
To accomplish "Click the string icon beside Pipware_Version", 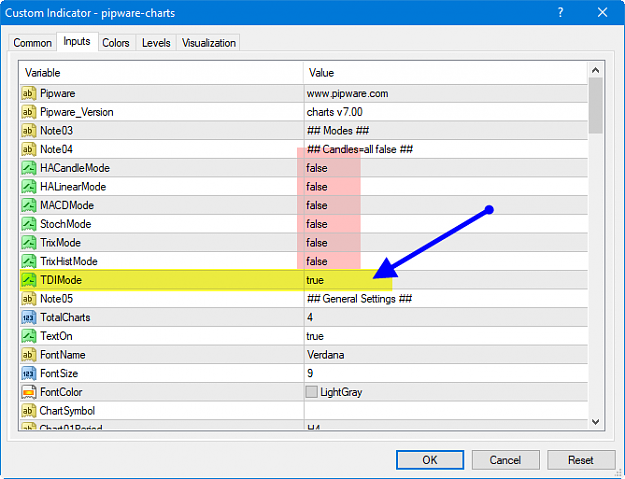I will 28,112.
